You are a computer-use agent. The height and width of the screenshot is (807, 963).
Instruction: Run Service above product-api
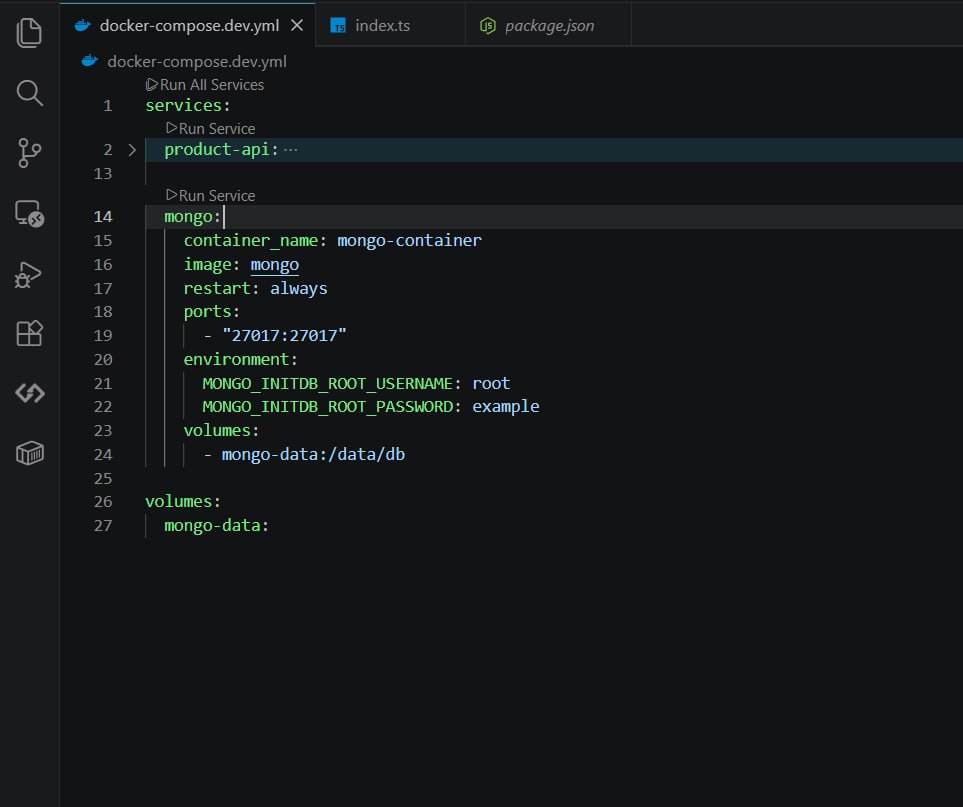point(211,128)
